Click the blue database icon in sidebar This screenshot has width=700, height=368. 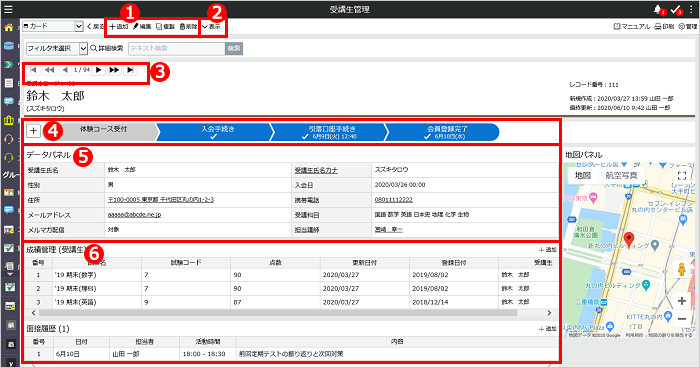click(x=8, y=46)
